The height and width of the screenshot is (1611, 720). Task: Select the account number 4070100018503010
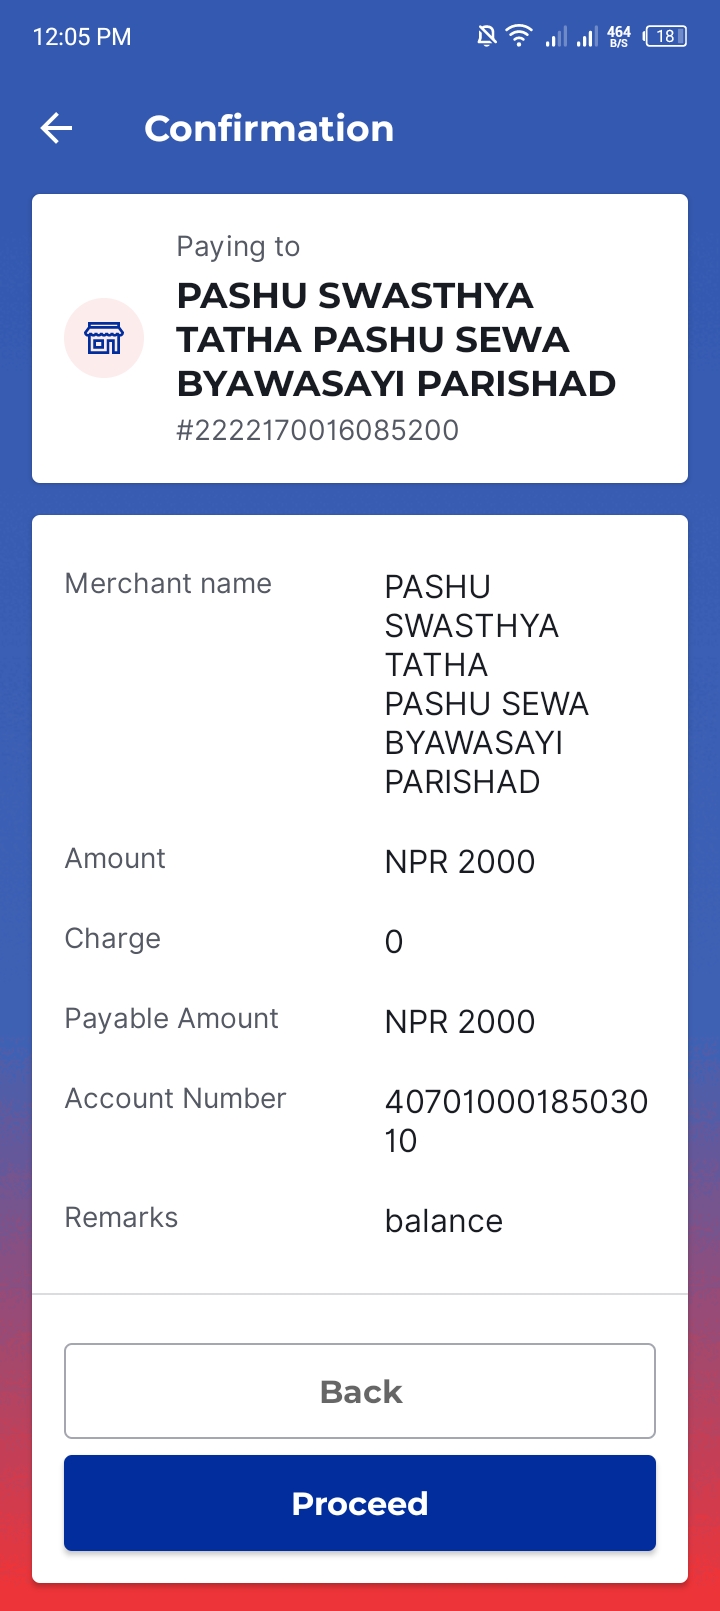click(516, 1121)
